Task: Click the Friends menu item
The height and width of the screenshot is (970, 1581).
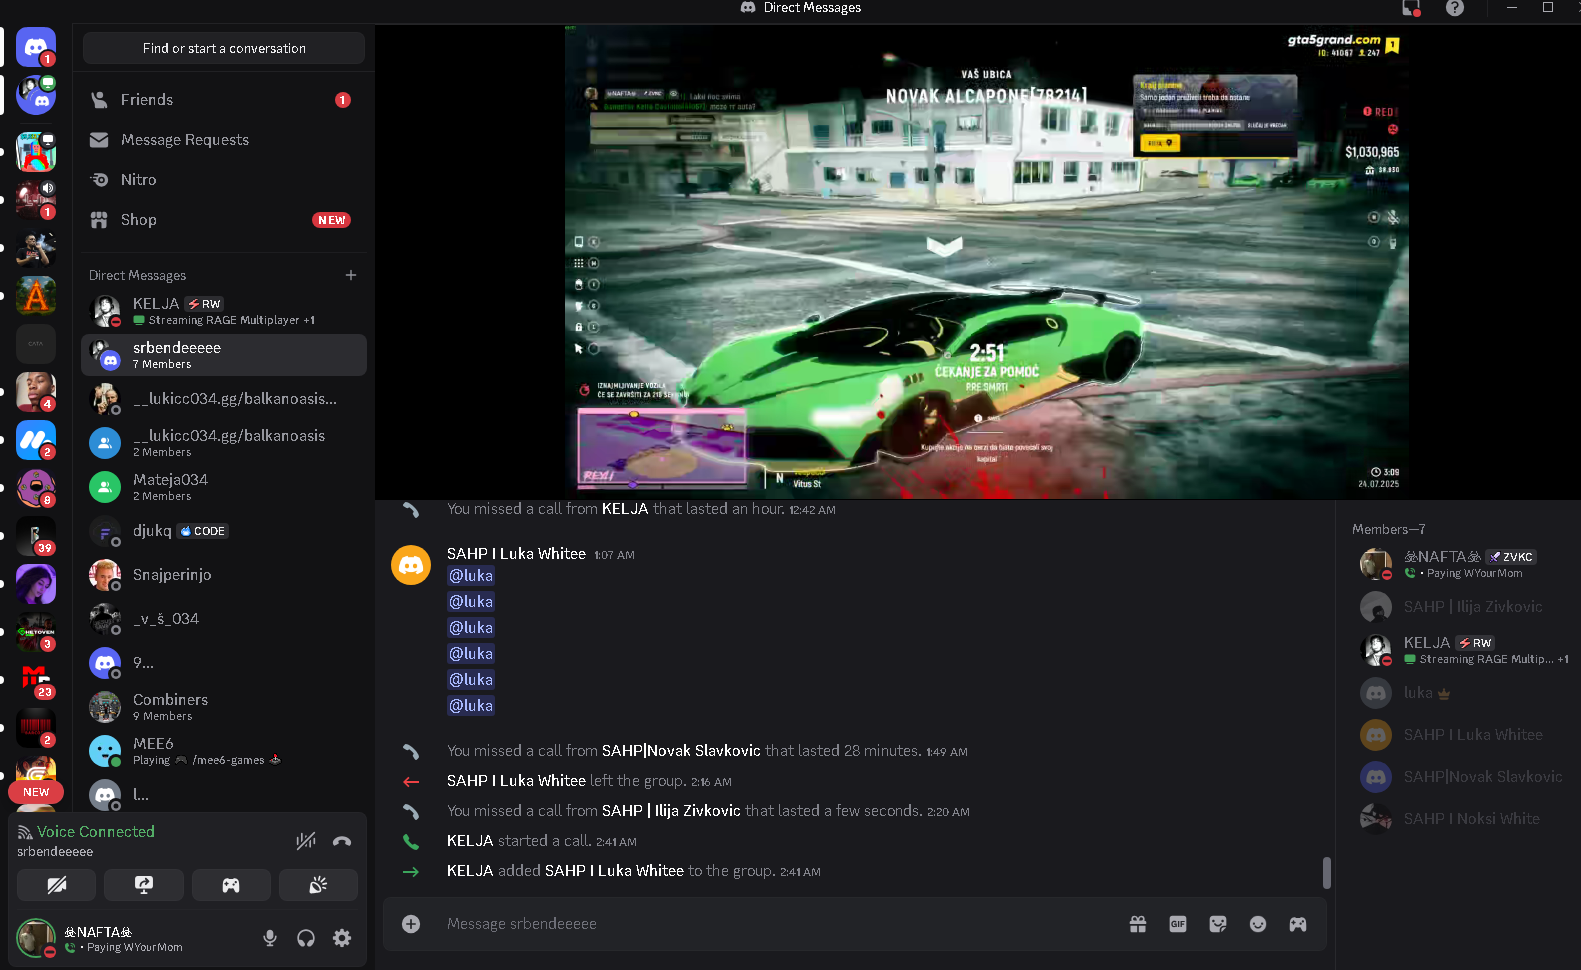Action: 224,100
